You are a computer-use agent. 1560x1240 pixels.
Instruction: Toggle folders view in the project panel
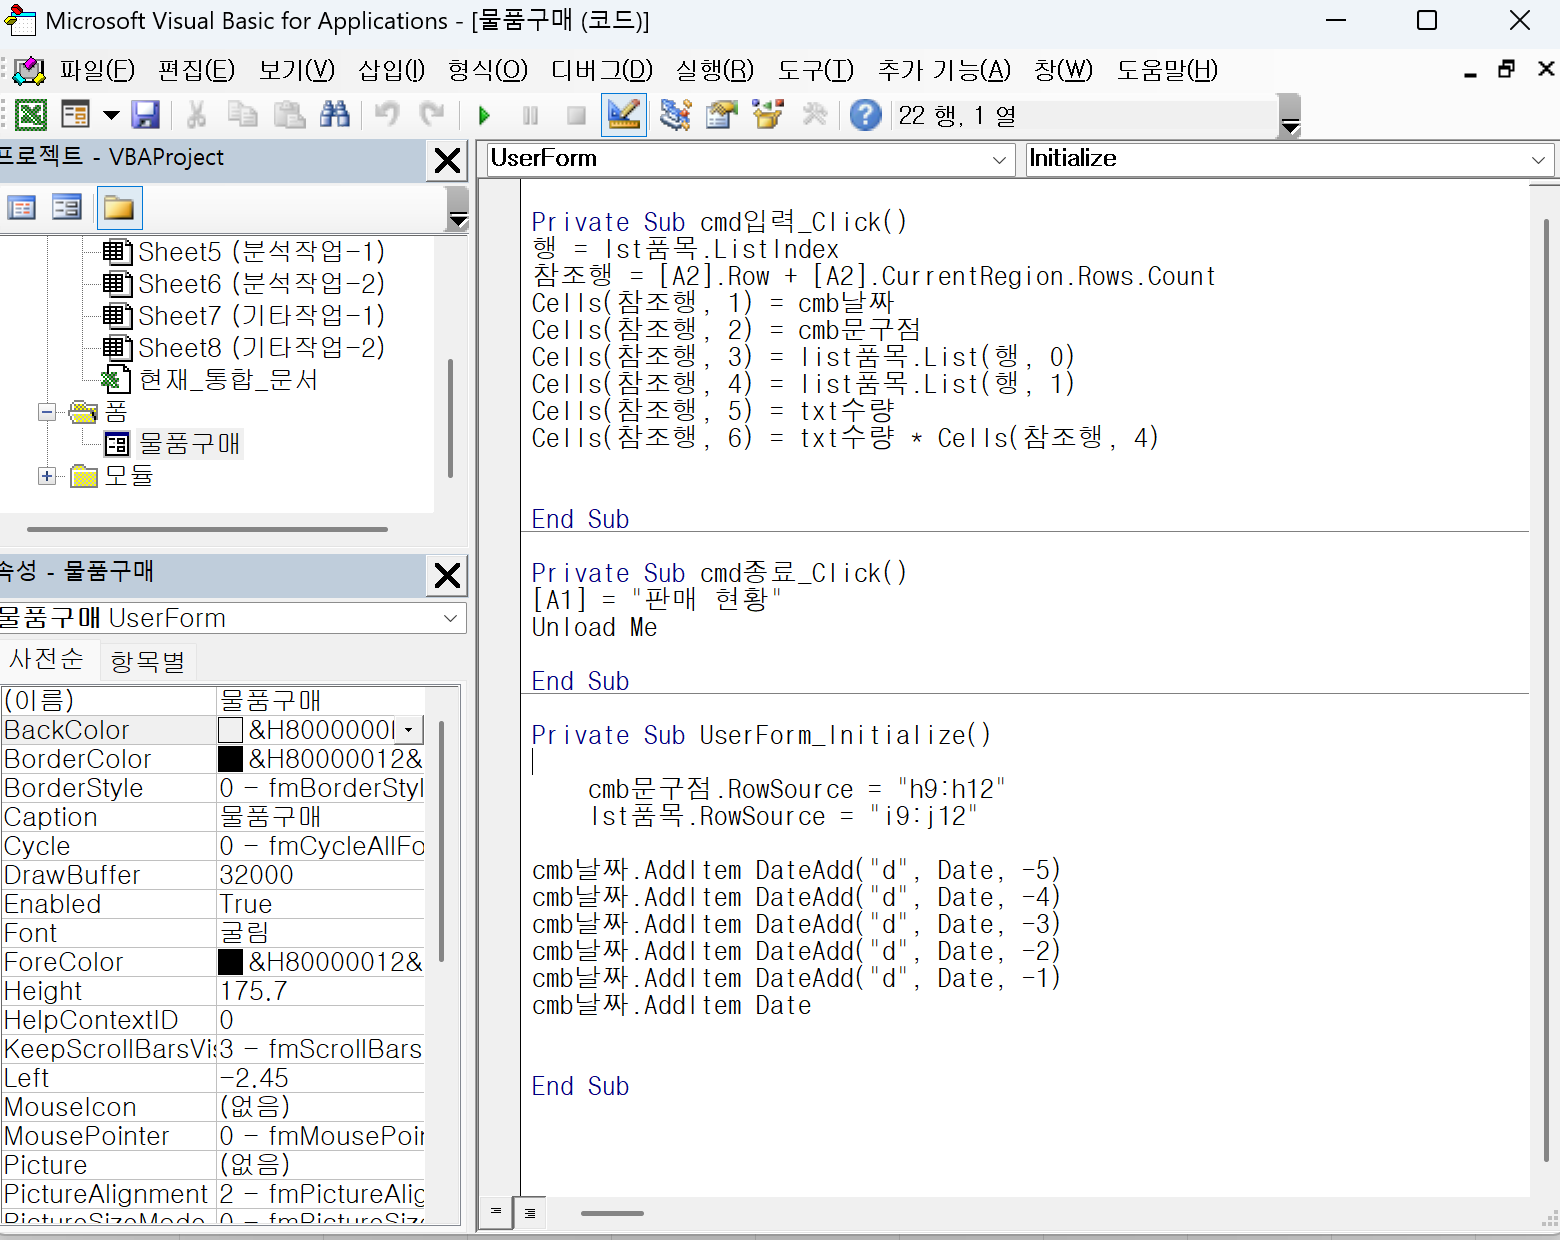119,208
